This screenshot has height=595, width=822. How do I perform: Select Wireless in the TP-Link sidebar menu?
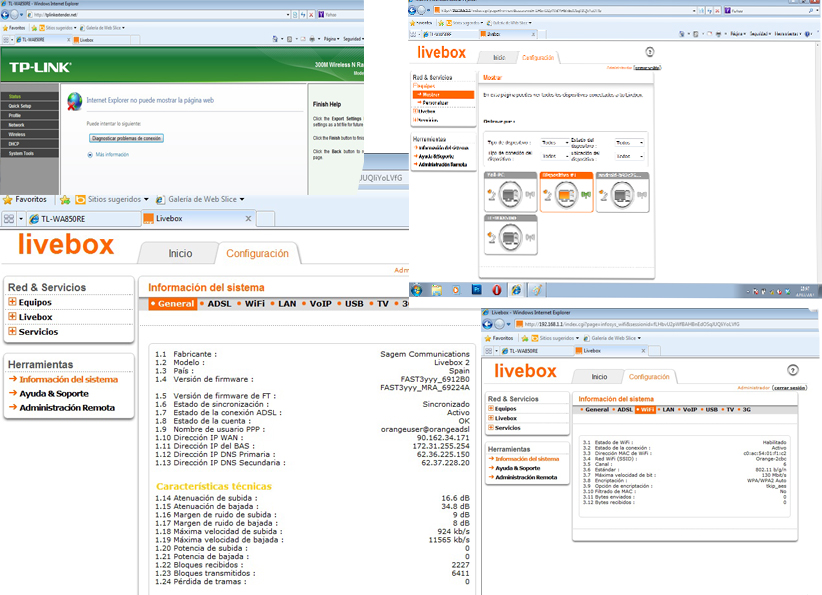[x=17, y=134]
